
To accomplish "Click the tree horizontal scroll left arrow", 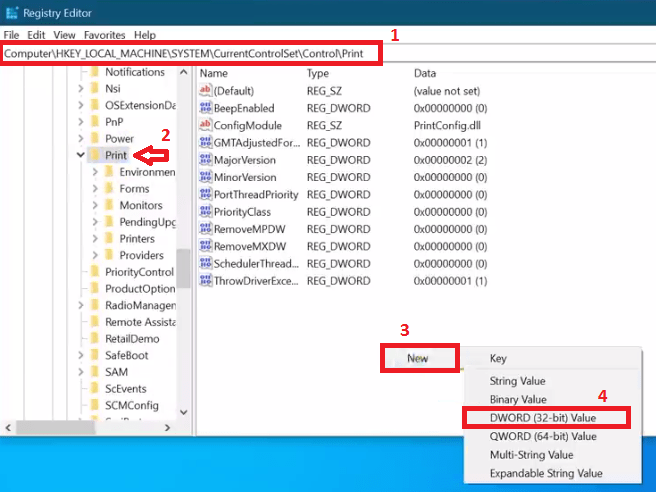I will pyautogui.click(x=8, y=428).
